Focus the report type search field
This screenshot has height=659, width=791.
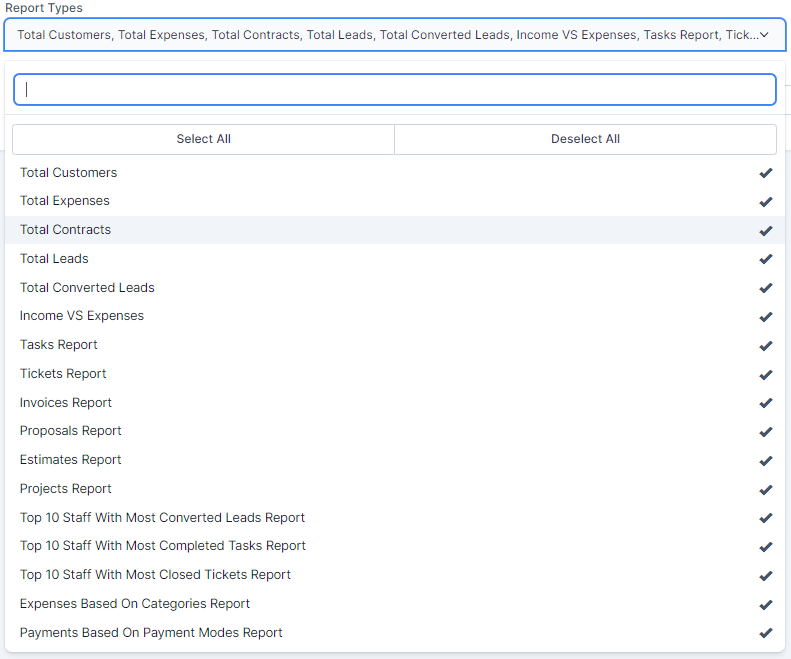(395, 89)
